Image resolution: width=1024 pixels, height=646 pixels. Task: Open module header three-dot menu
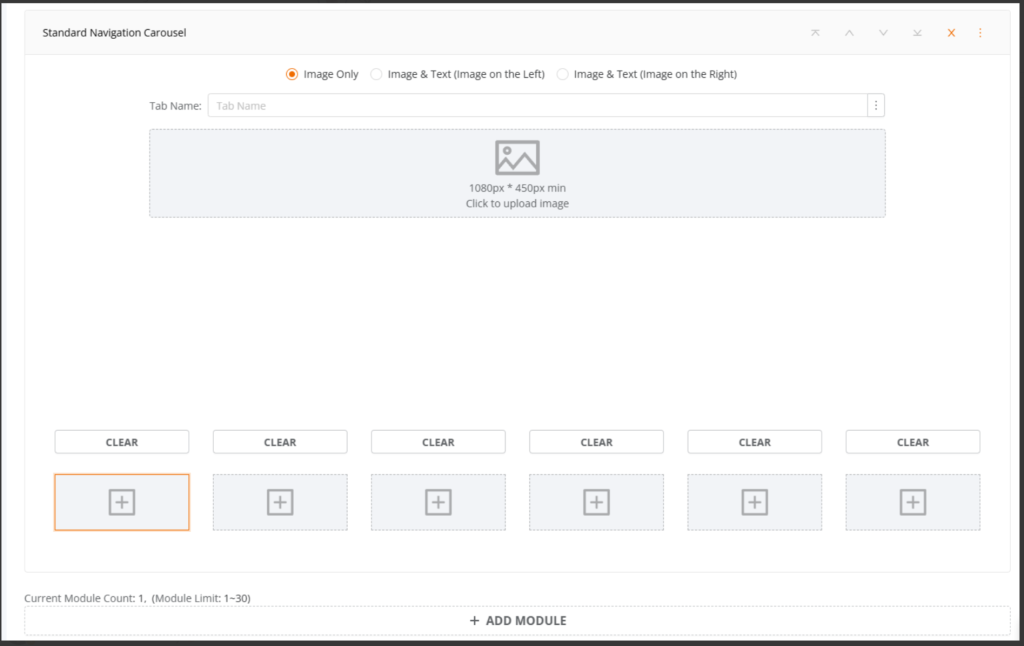(x=980, y=33)
